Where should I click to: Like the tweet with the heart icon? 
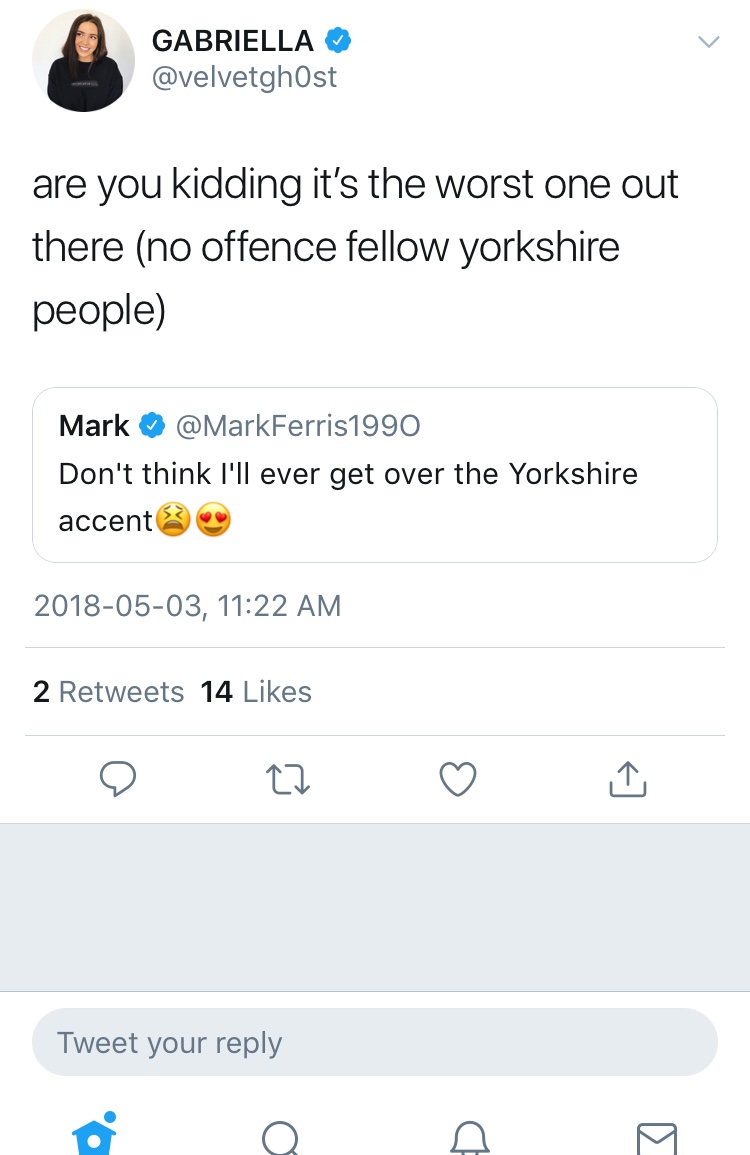pos(458,779)
